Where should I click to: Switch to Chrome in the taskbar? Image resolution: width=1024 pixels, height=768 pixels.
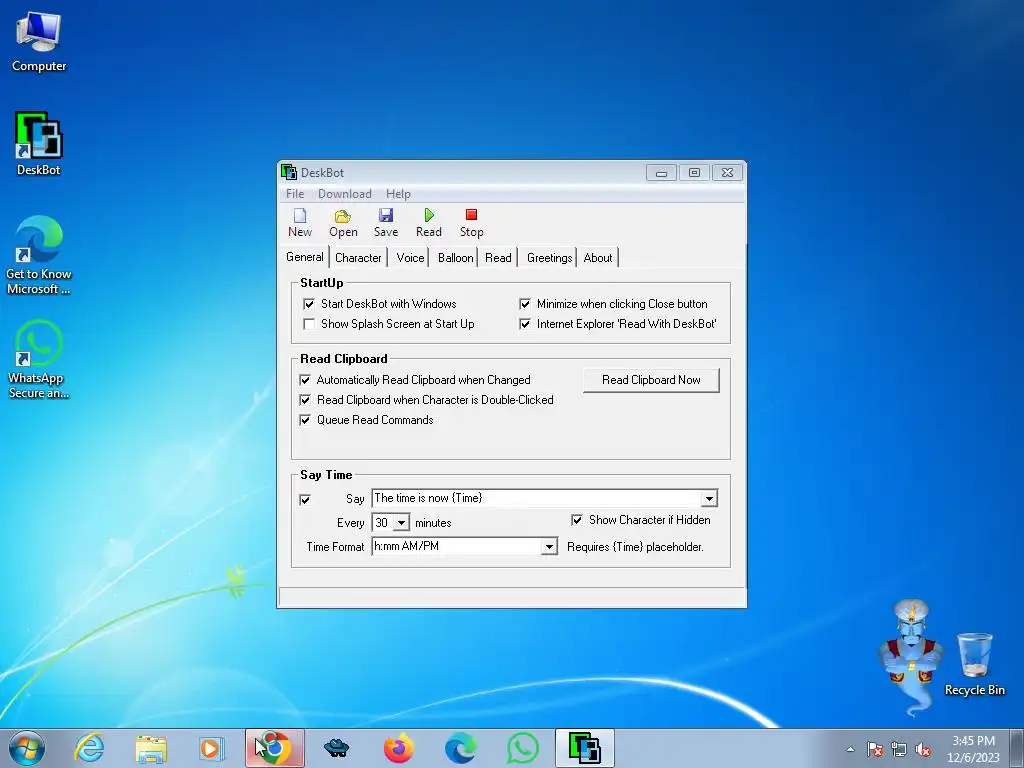pos(275,748)
